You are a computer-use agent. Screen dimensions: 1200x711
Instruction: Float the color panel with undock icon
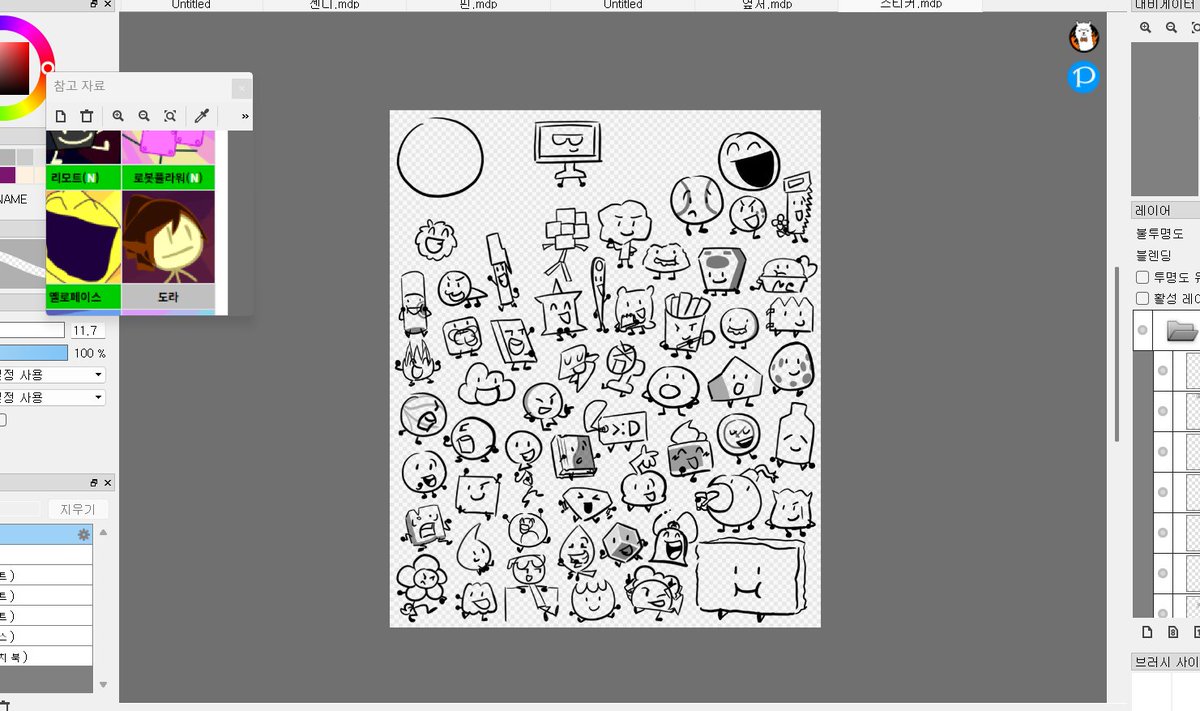(94, 5)
